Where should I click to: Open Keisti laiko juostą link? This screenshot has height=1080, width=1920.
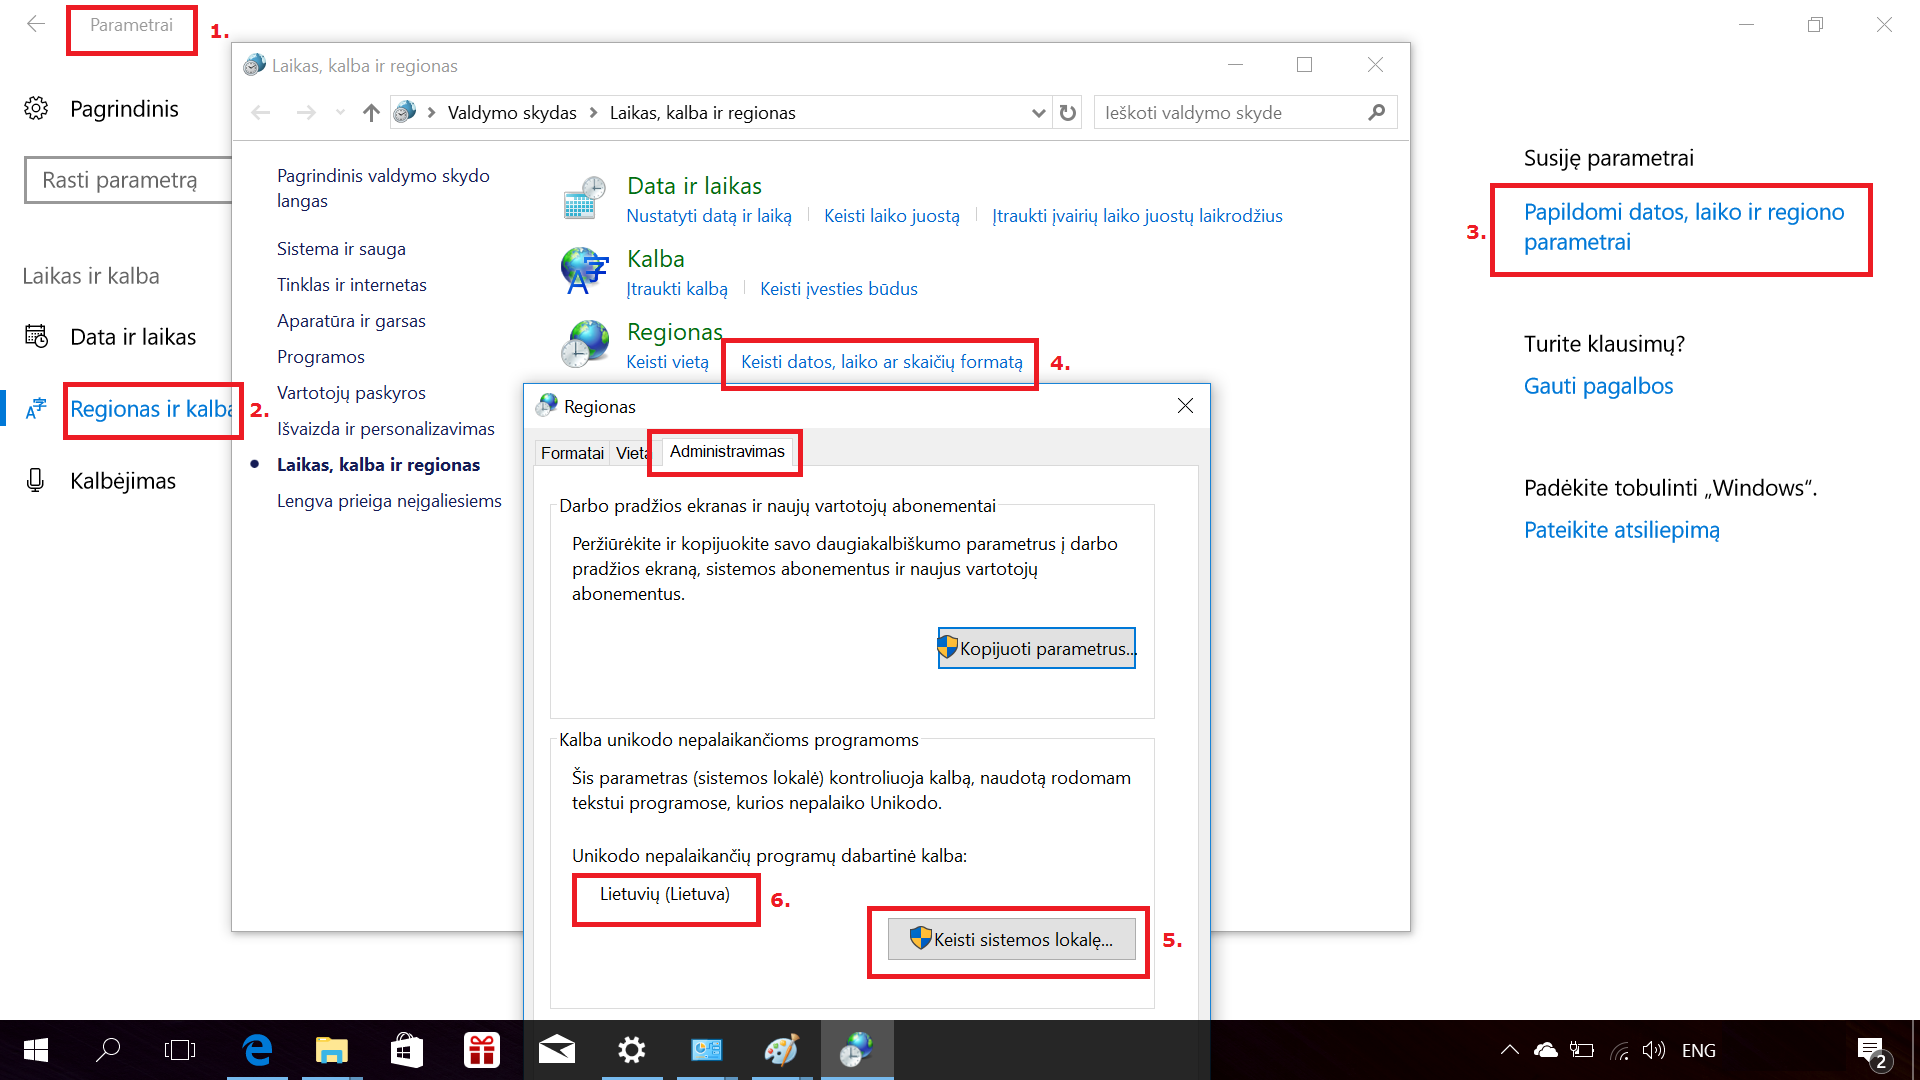[891, 216]
